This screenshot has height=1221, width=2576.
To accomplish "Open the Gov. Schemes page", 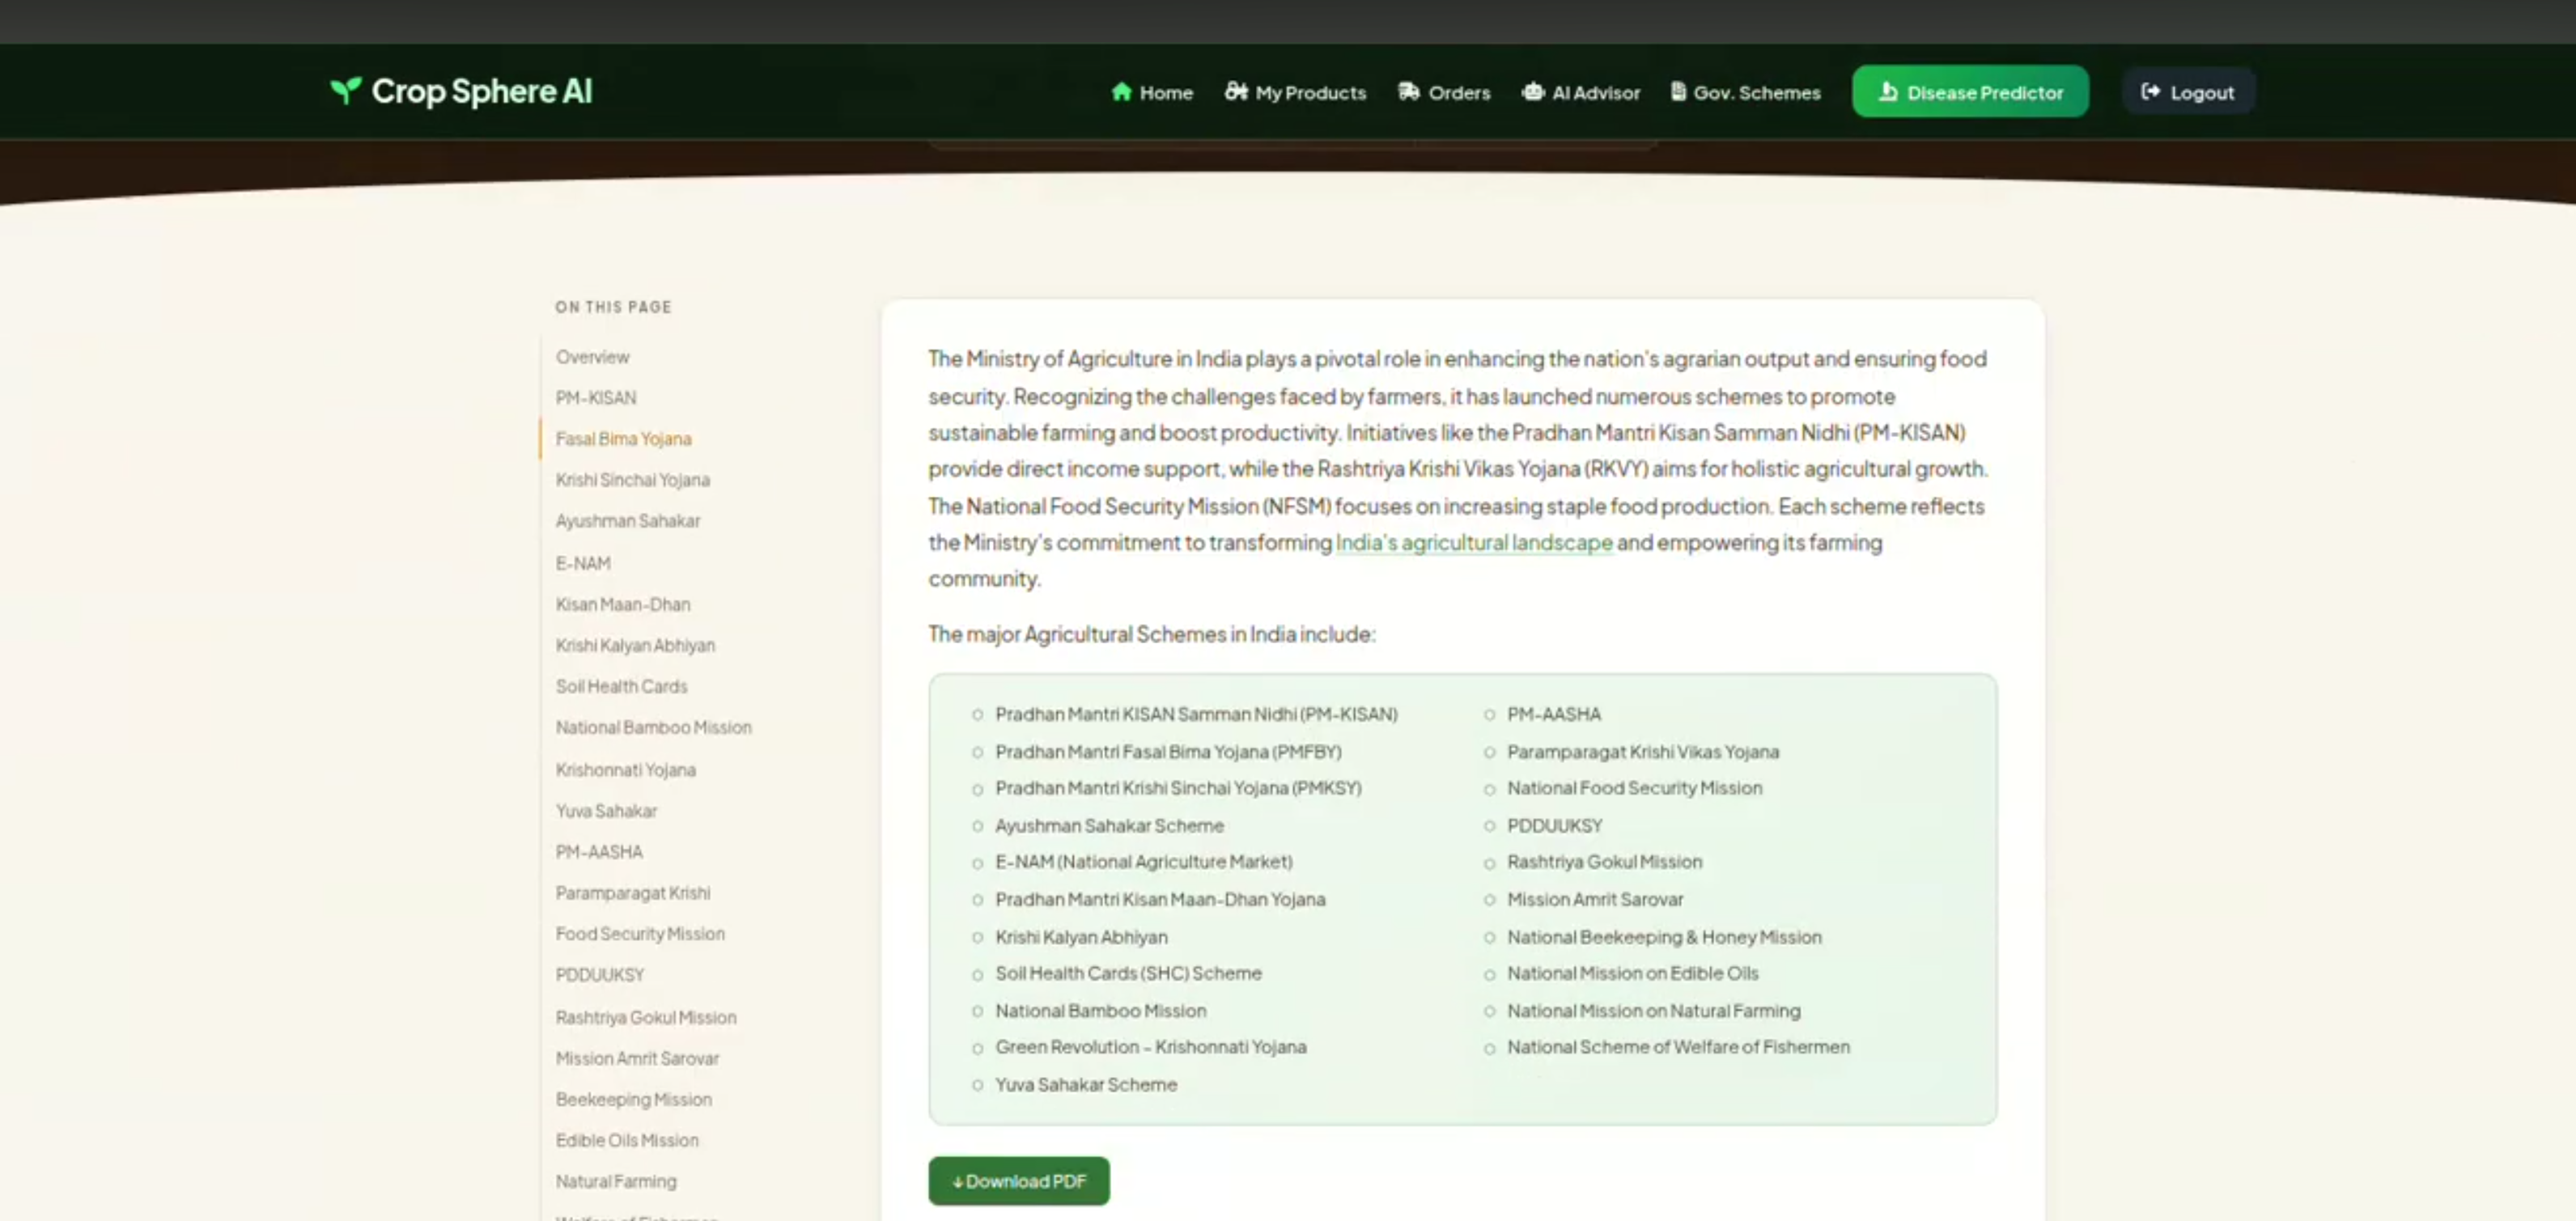I will pos(1745,92).
